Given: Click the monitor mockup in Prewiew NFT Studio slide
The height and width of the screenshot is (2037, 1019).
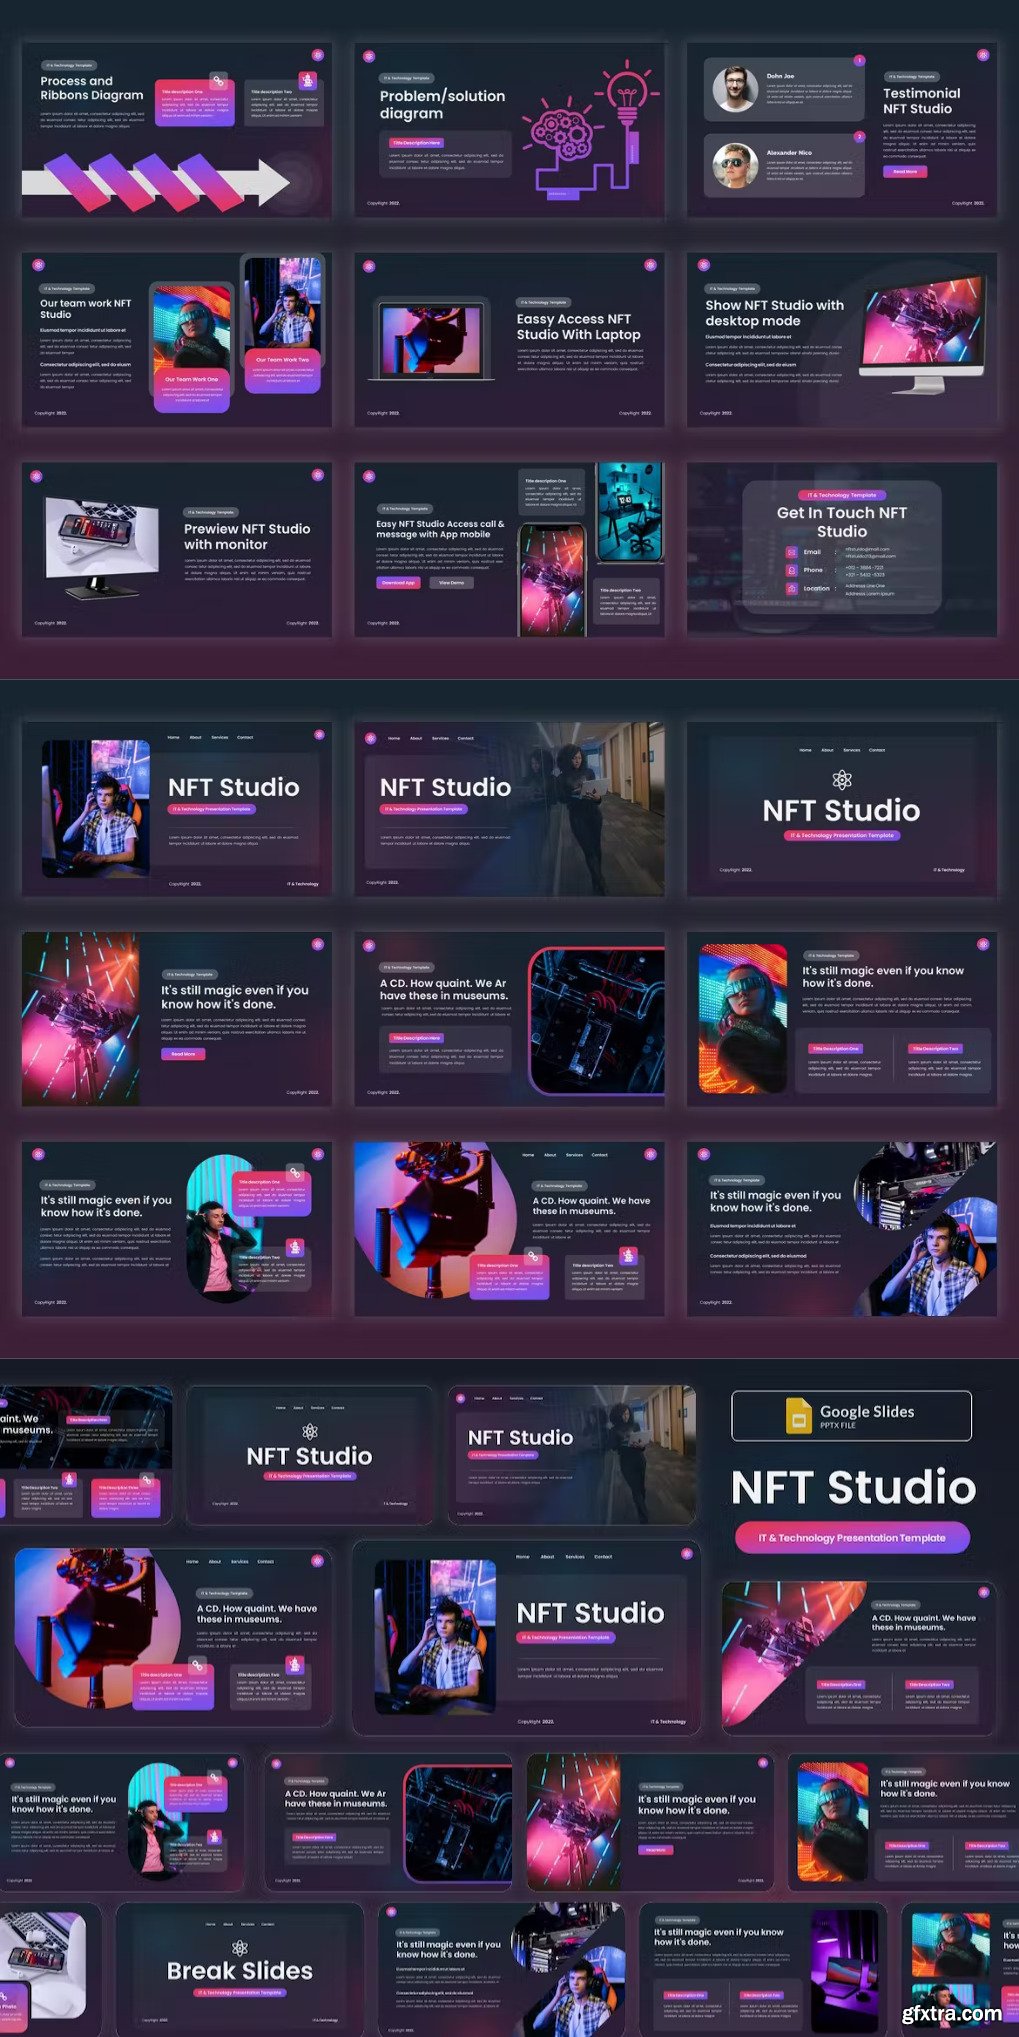Looking at the screenshot, I should point(102,547).
